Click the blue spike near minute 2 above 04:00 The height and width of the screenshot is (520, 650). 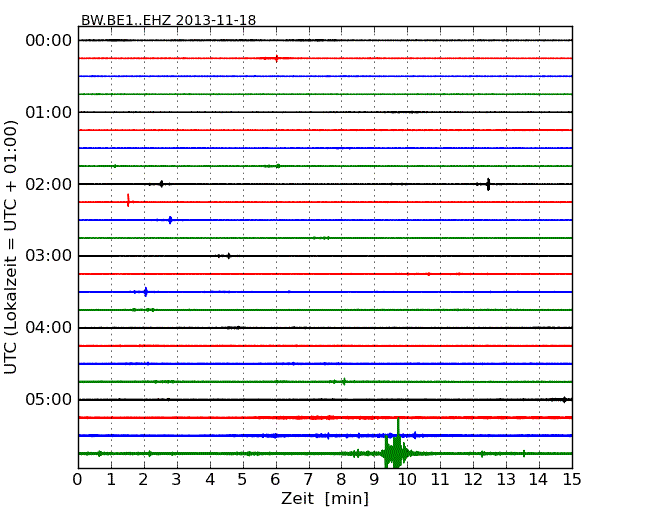coord(146,292)
